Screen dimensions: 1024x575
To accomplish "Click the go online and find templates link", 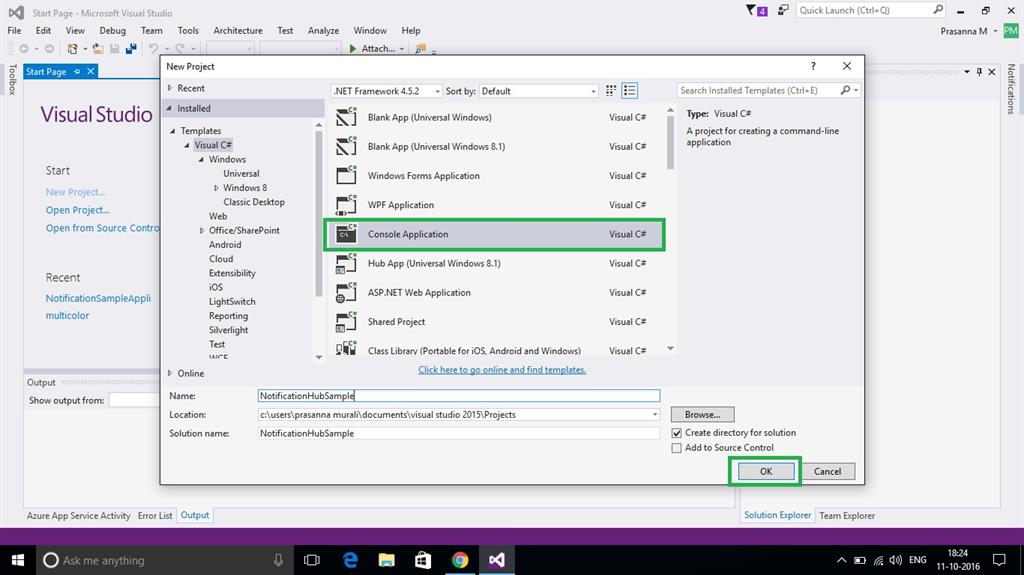I will [x=502, y=370].
